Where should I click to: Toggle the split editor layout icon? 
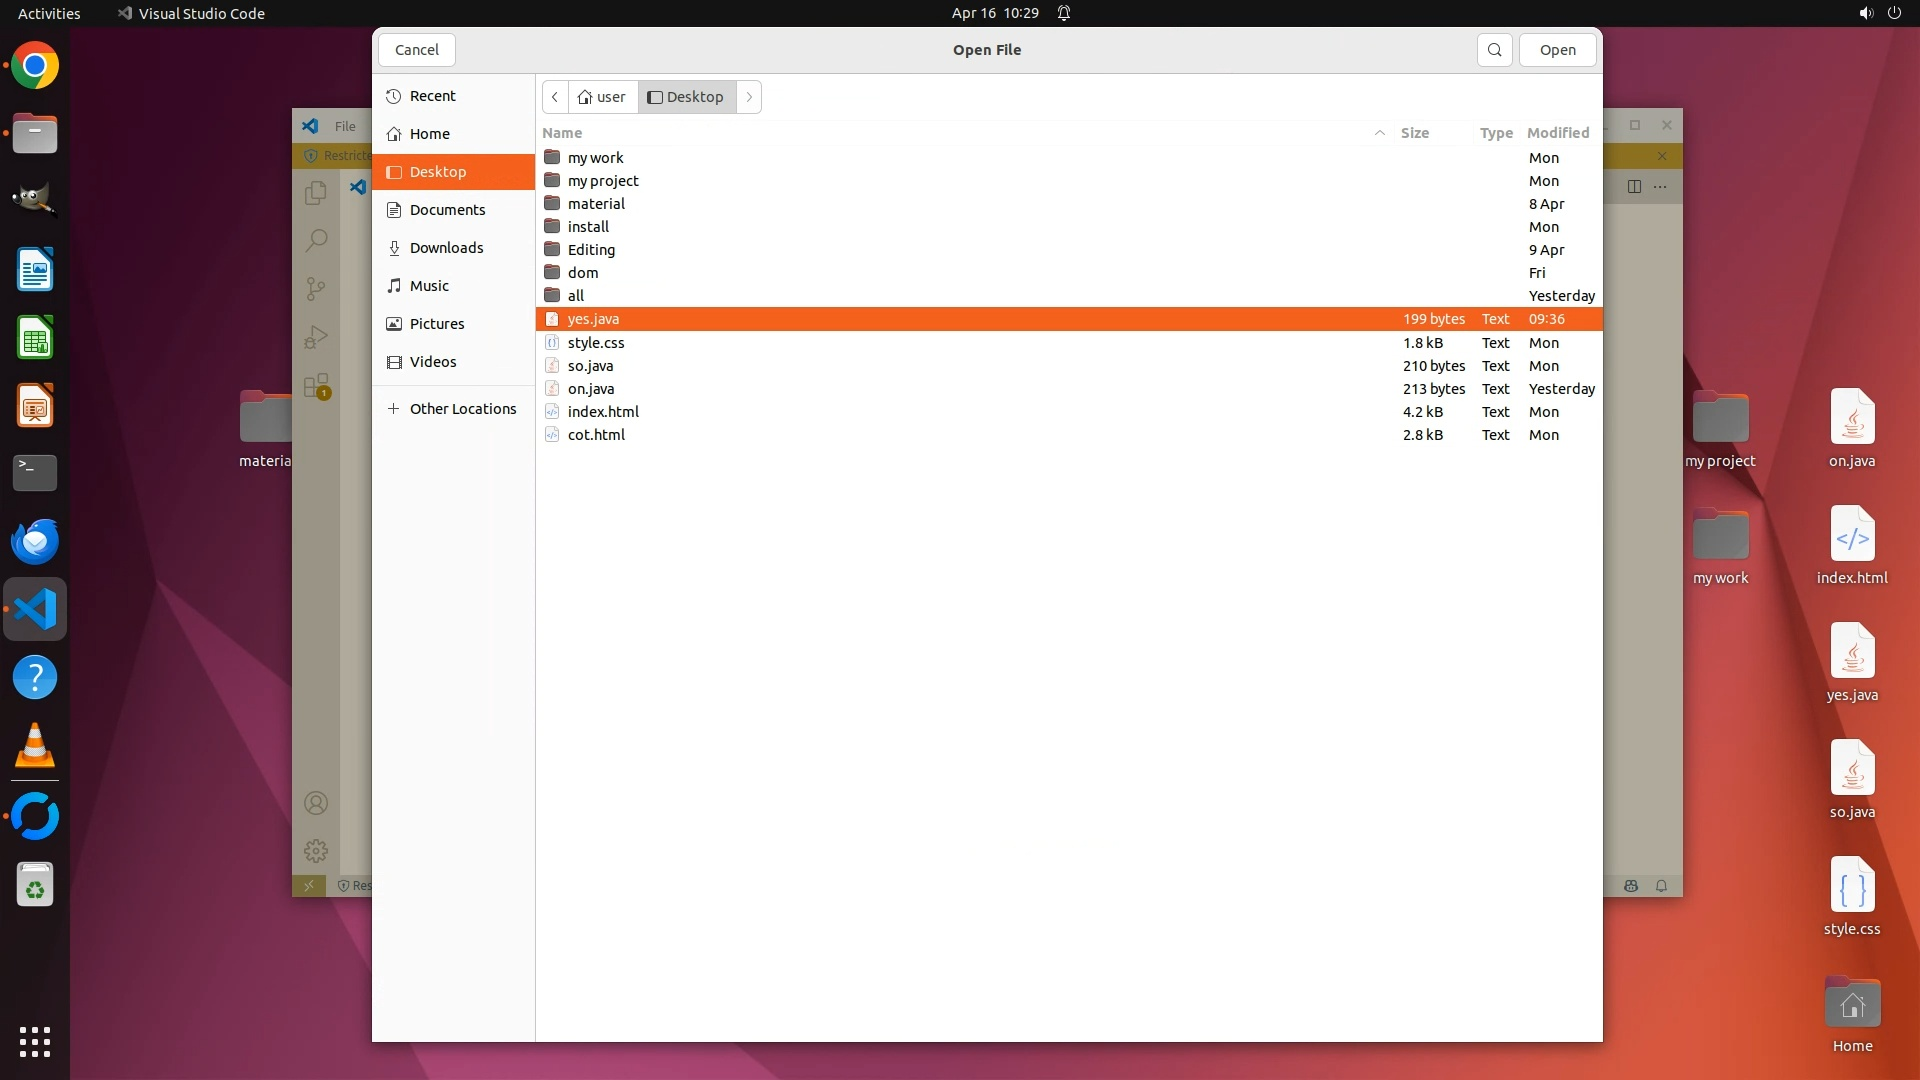tap(1634, 187)
